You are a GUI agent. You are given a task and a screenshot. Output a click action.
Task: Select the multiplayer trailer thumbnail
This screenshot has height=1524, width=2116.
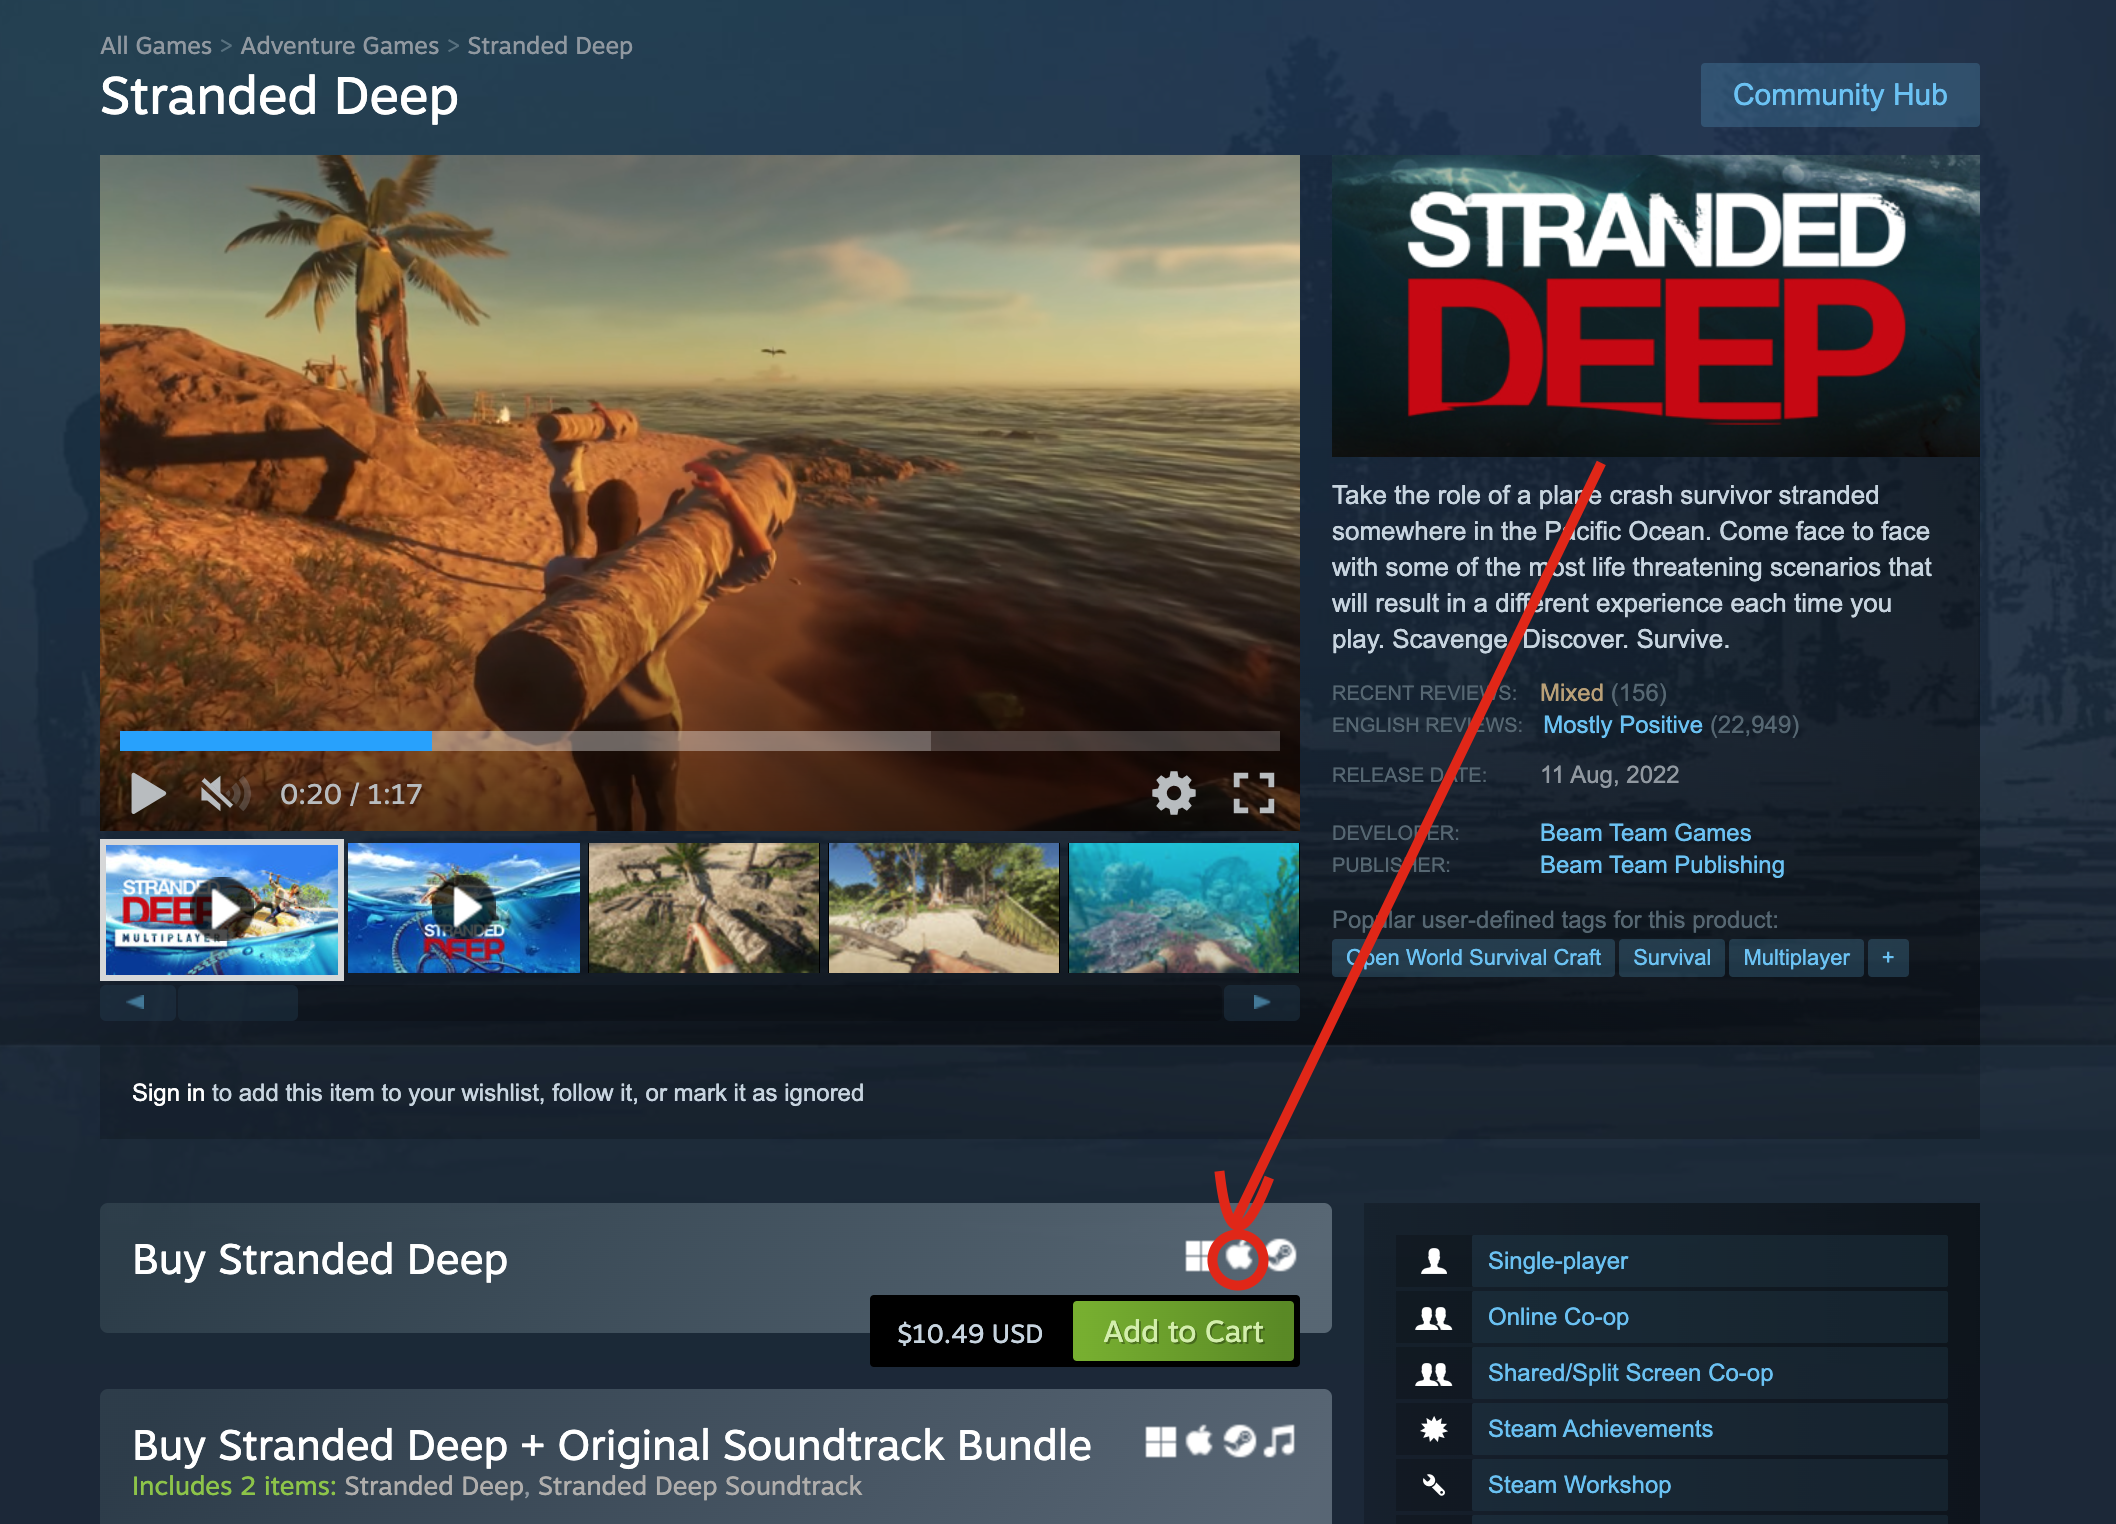pyautogui.click(x=222, y=909)
